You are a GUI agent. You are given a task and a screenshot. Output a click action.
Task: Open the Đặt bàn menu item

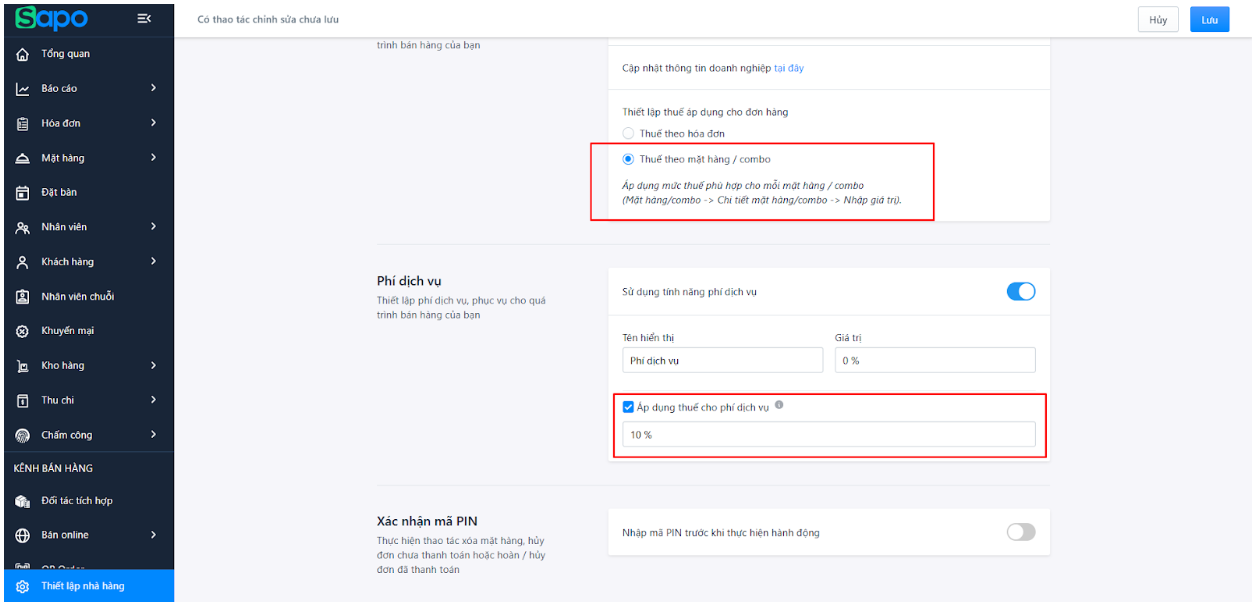(87, 192)
